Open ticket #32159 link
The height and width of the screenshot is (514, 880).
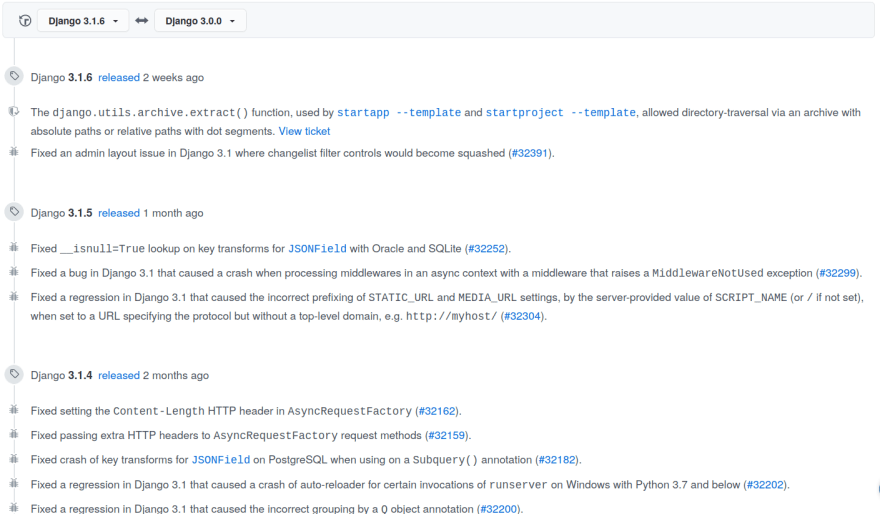447,435
